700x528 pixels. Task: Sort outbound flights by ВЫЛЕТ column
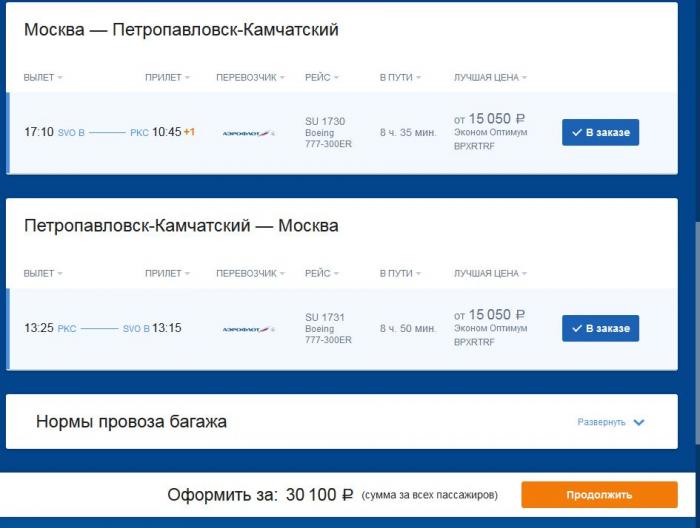(43, 77)
